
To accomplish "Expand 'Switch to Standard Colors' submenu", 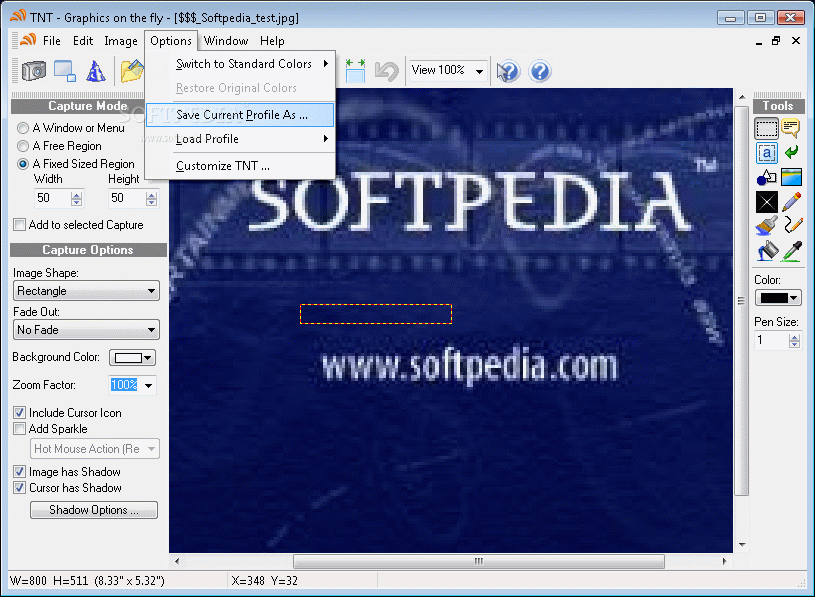I will pyautogui.click(x=240, y=64).
